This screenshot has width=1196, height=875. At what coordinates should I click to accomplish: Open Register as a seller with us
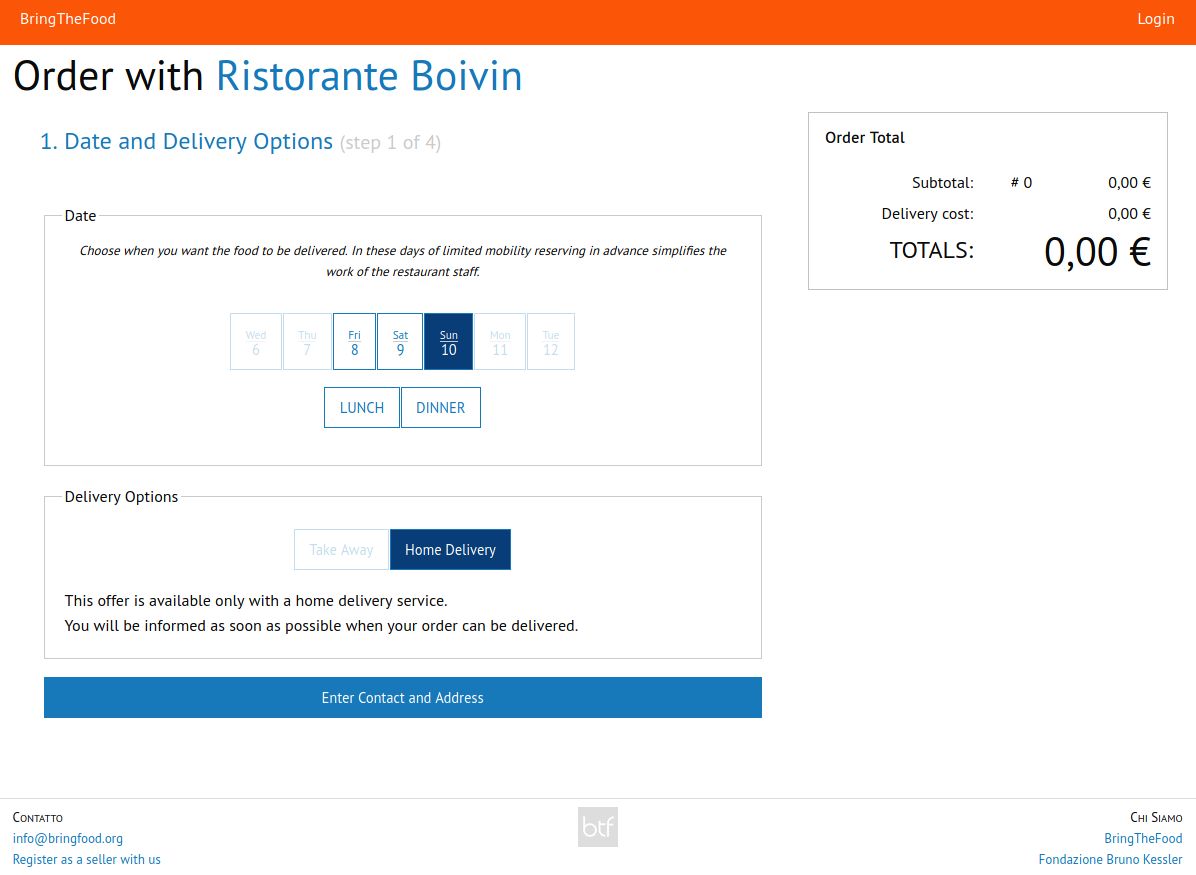pos(87,859)
